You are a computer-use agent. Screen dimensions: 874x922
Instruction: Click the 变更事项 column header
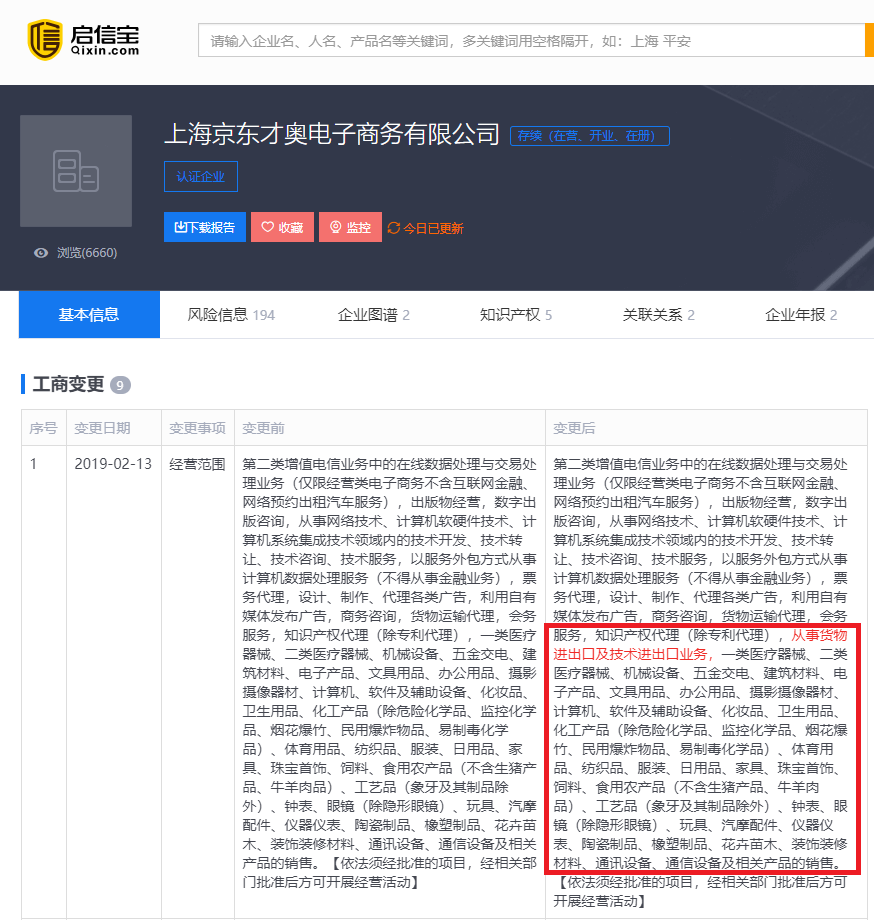pyautogui.click(x=197, y=428)
